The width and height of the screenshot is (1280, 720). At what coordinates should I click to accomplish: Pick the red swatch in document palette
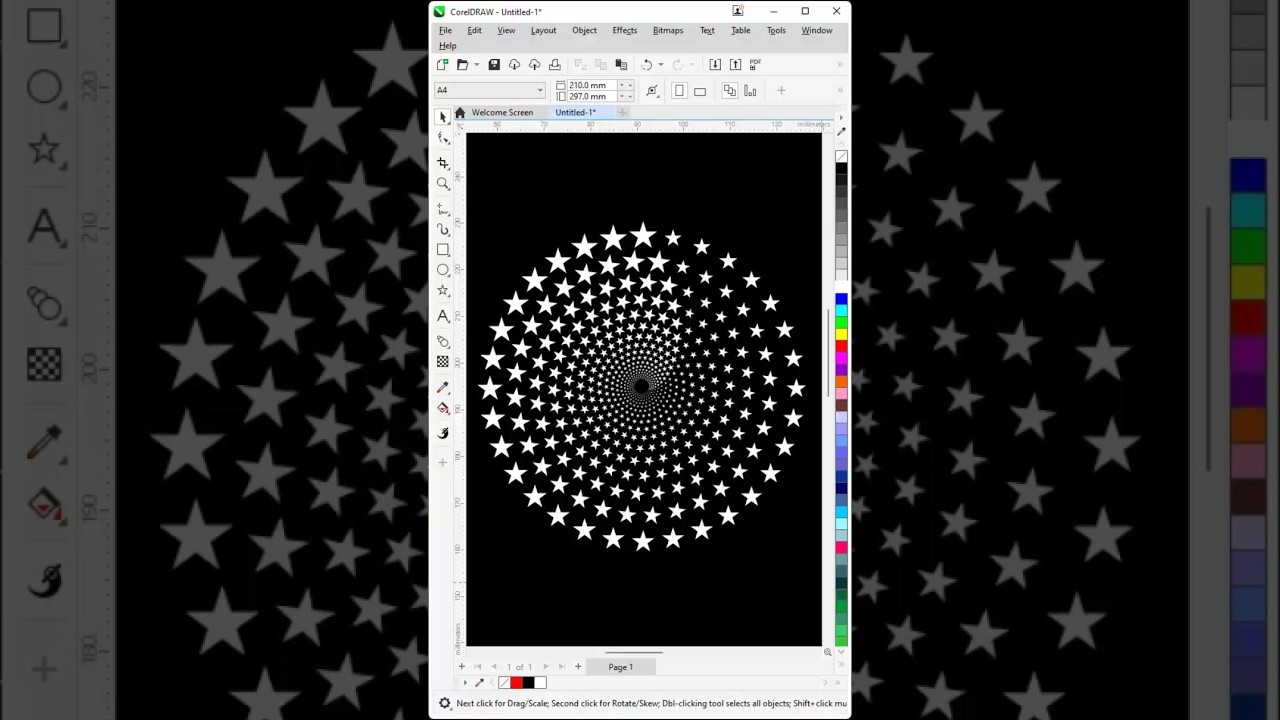[x=516, y=683]
